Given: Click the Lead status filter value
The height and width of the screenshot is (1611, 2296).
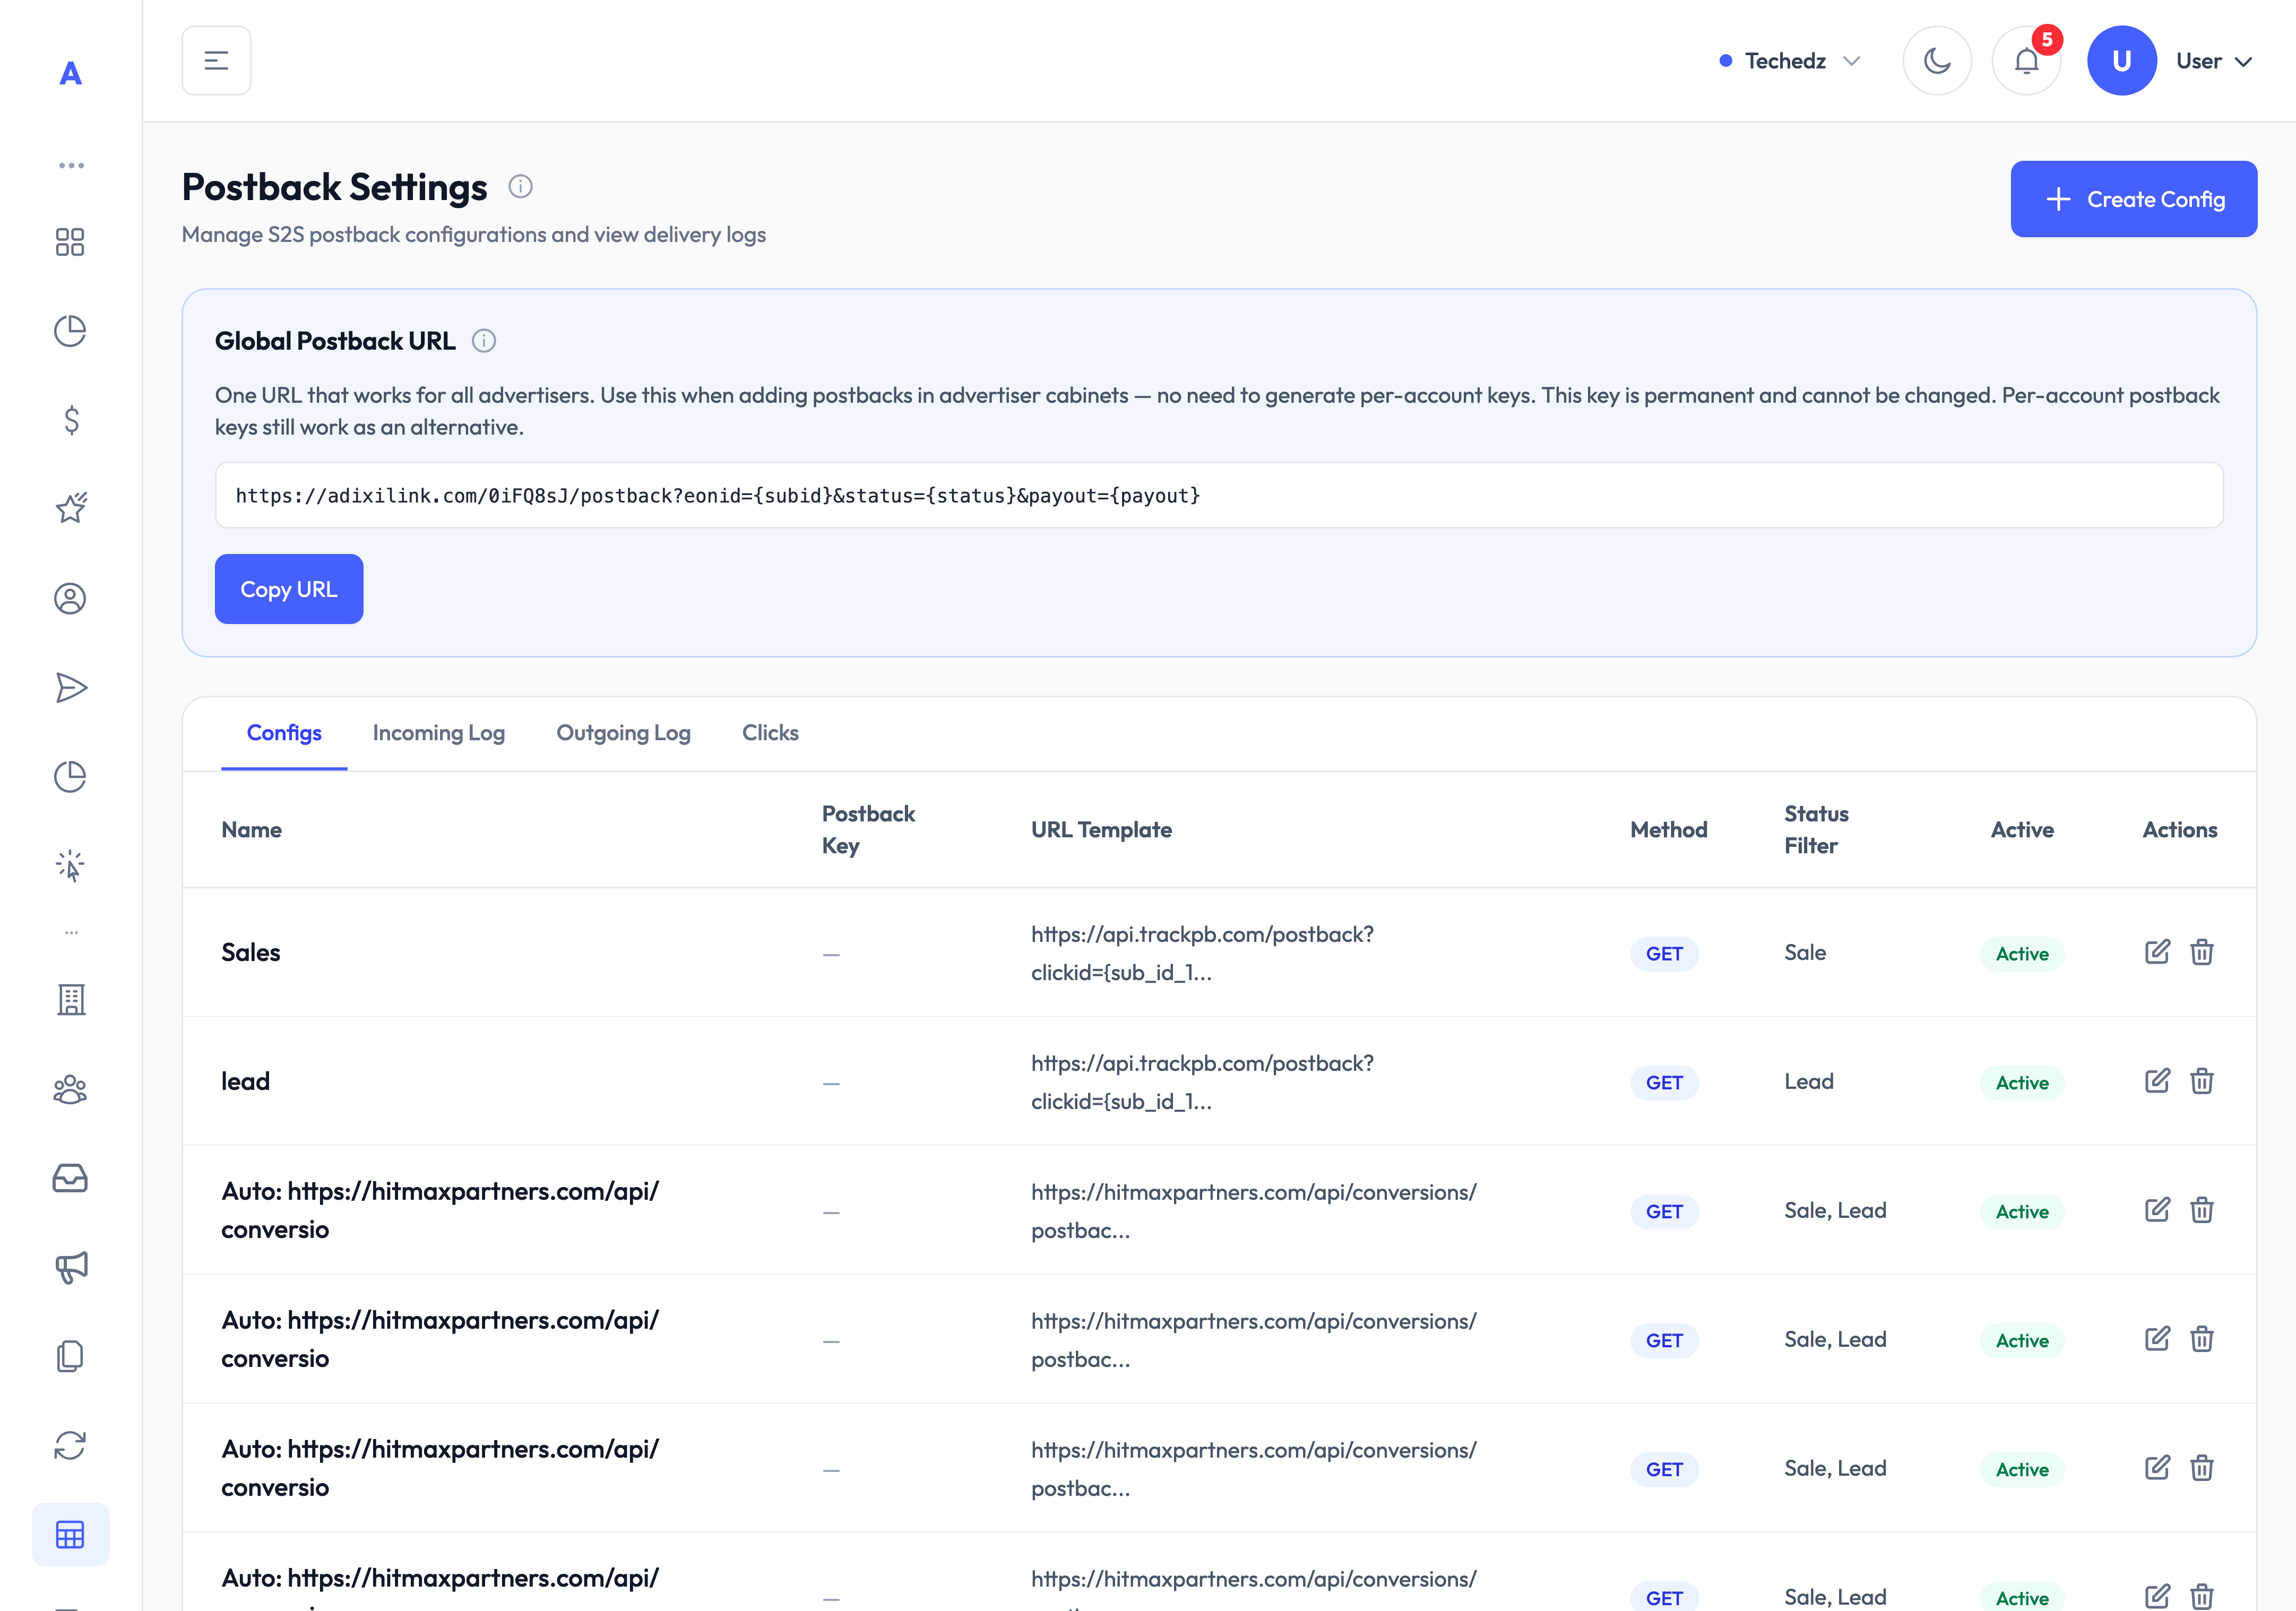Looking at the screenshot, I should [1809, 1081].
